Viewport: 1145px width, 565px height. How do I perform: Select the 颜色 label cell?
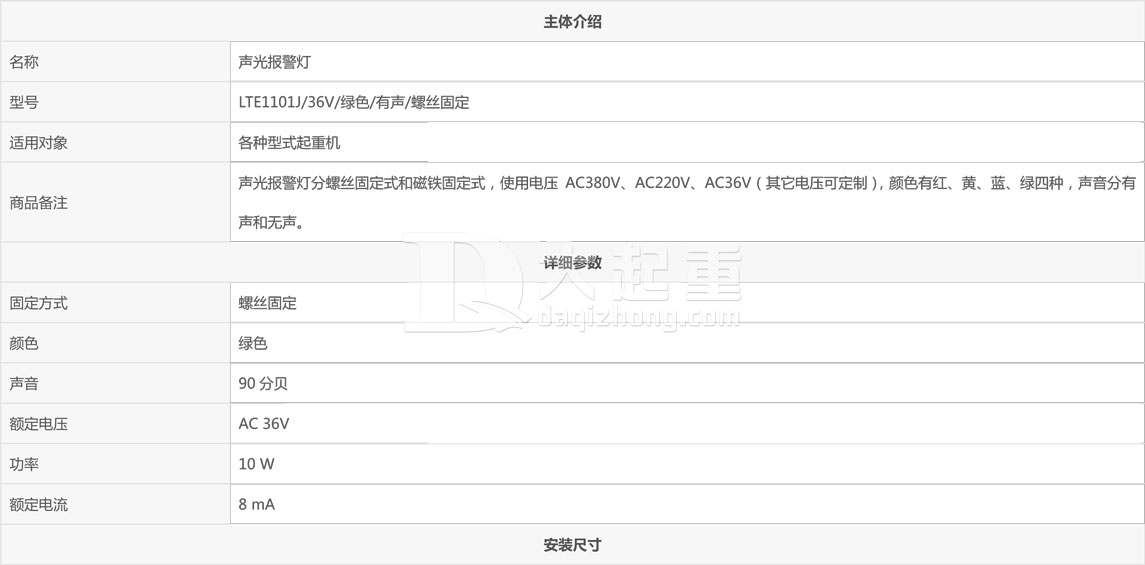(115, 343)
